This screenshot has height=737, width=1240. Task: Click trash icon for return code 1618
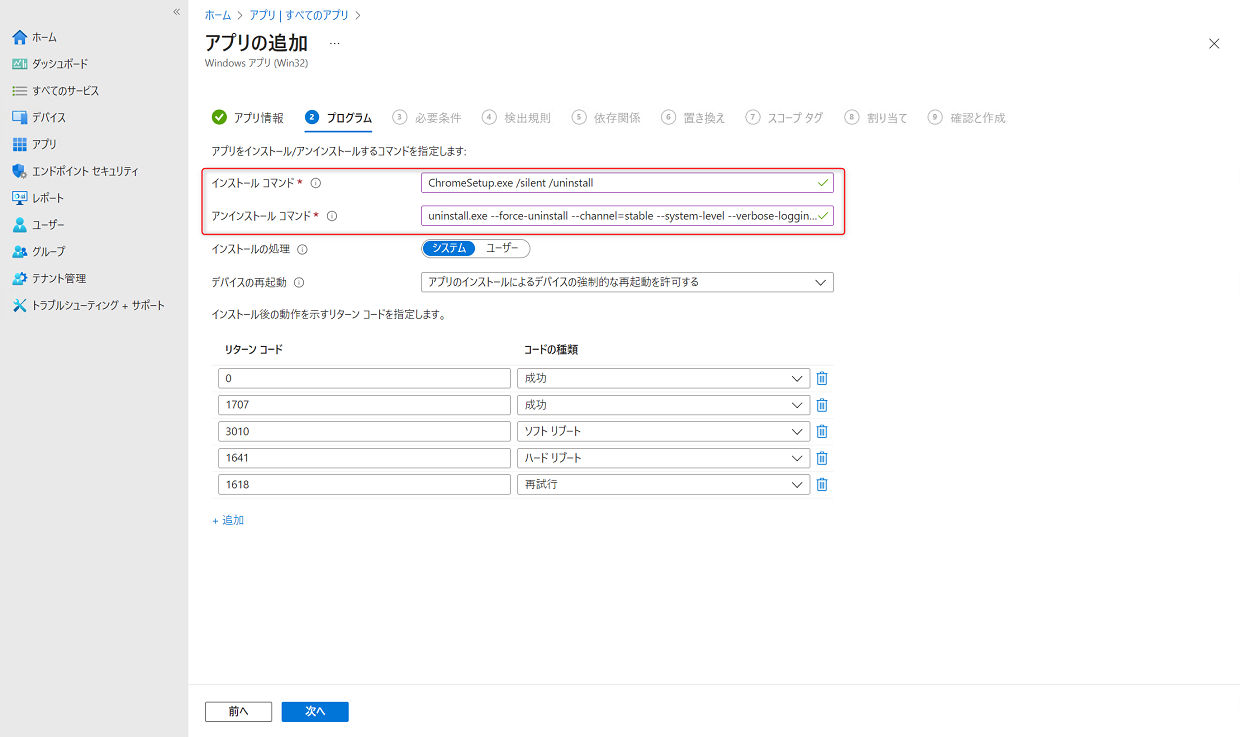(822, 484)
